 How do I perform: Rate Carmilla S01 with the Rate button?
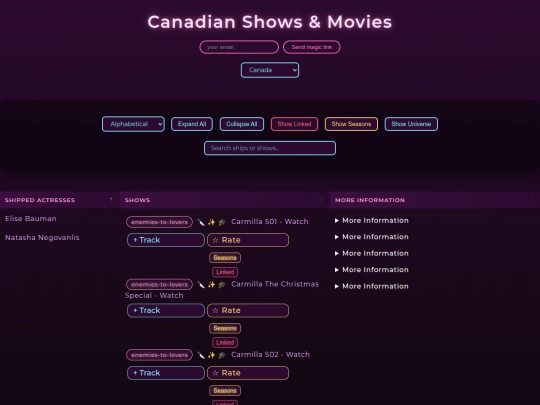click(248, 240)
